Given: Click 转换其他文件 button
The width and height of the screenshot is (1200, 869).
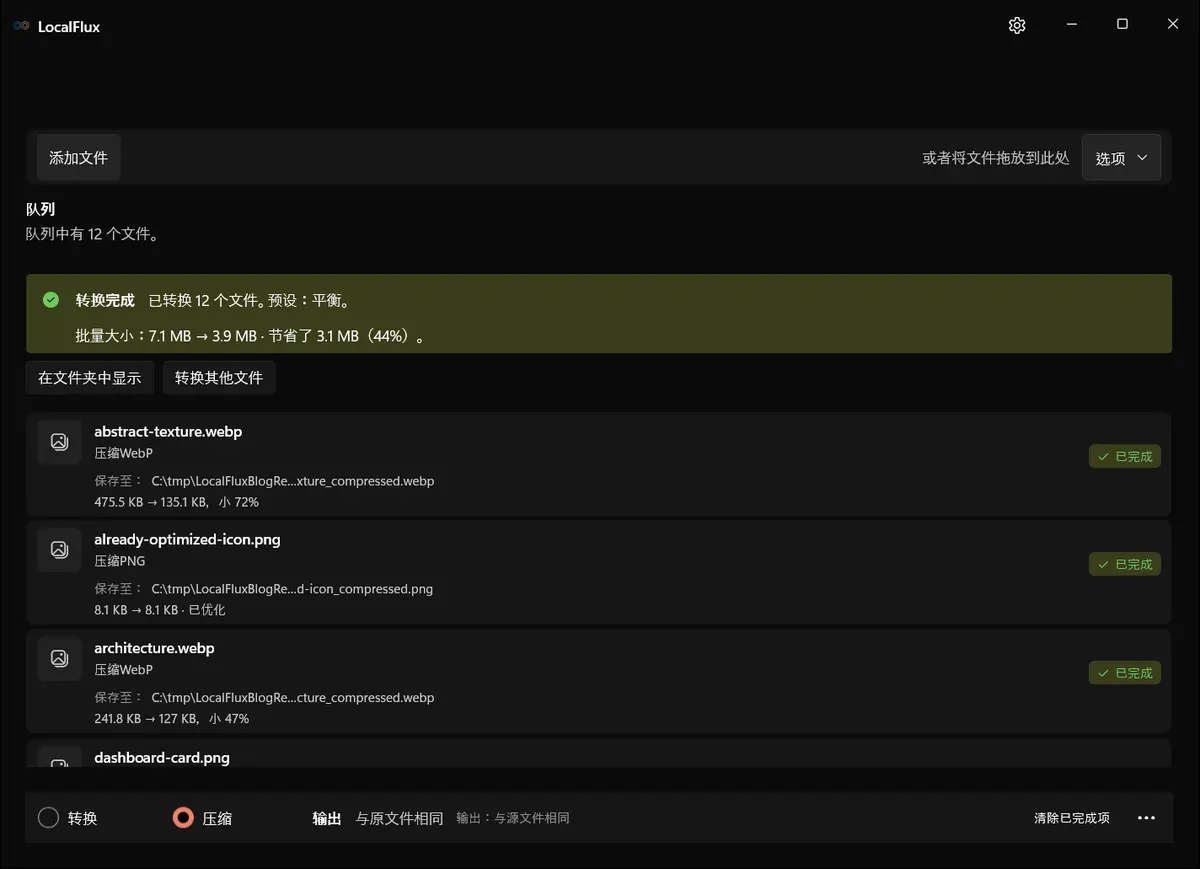Looking at the screenshot, I should [x=219, y=378].
